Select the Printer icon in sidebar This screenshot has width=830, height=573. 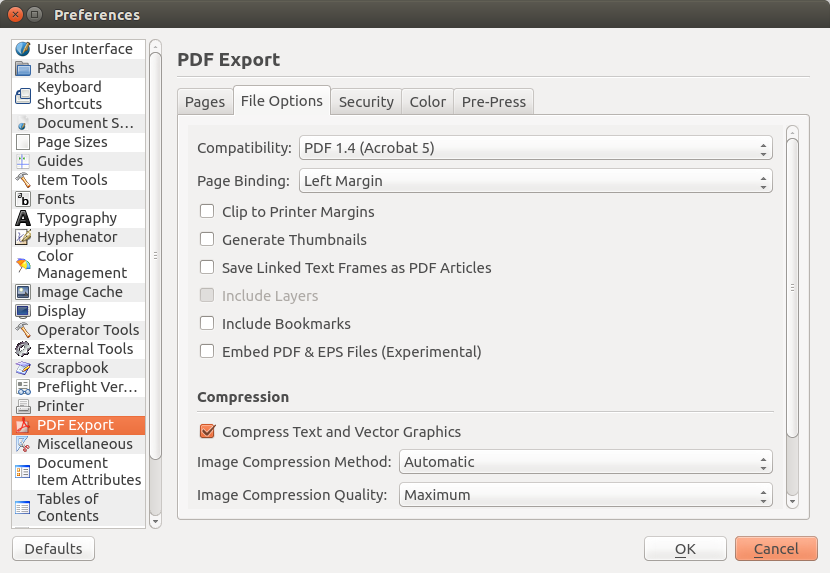click(x=23, y=406)
